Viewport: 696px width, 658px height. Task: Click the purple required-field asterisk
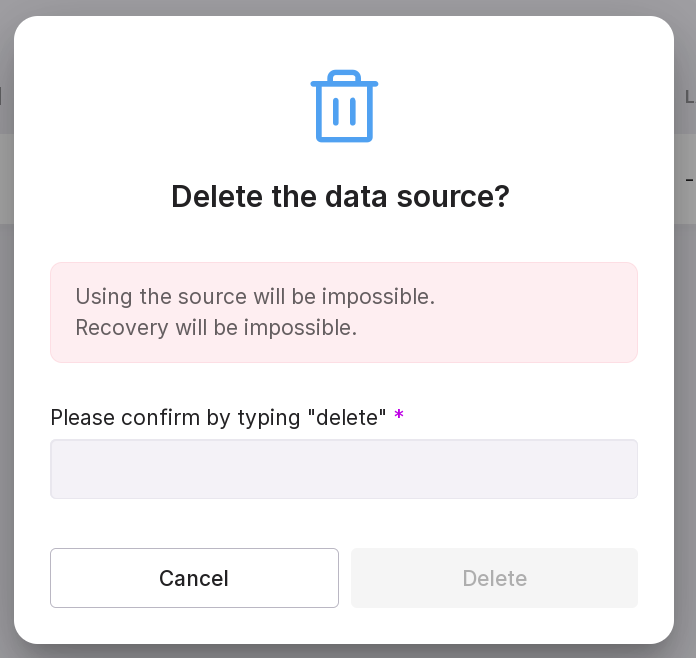[399, 416]
